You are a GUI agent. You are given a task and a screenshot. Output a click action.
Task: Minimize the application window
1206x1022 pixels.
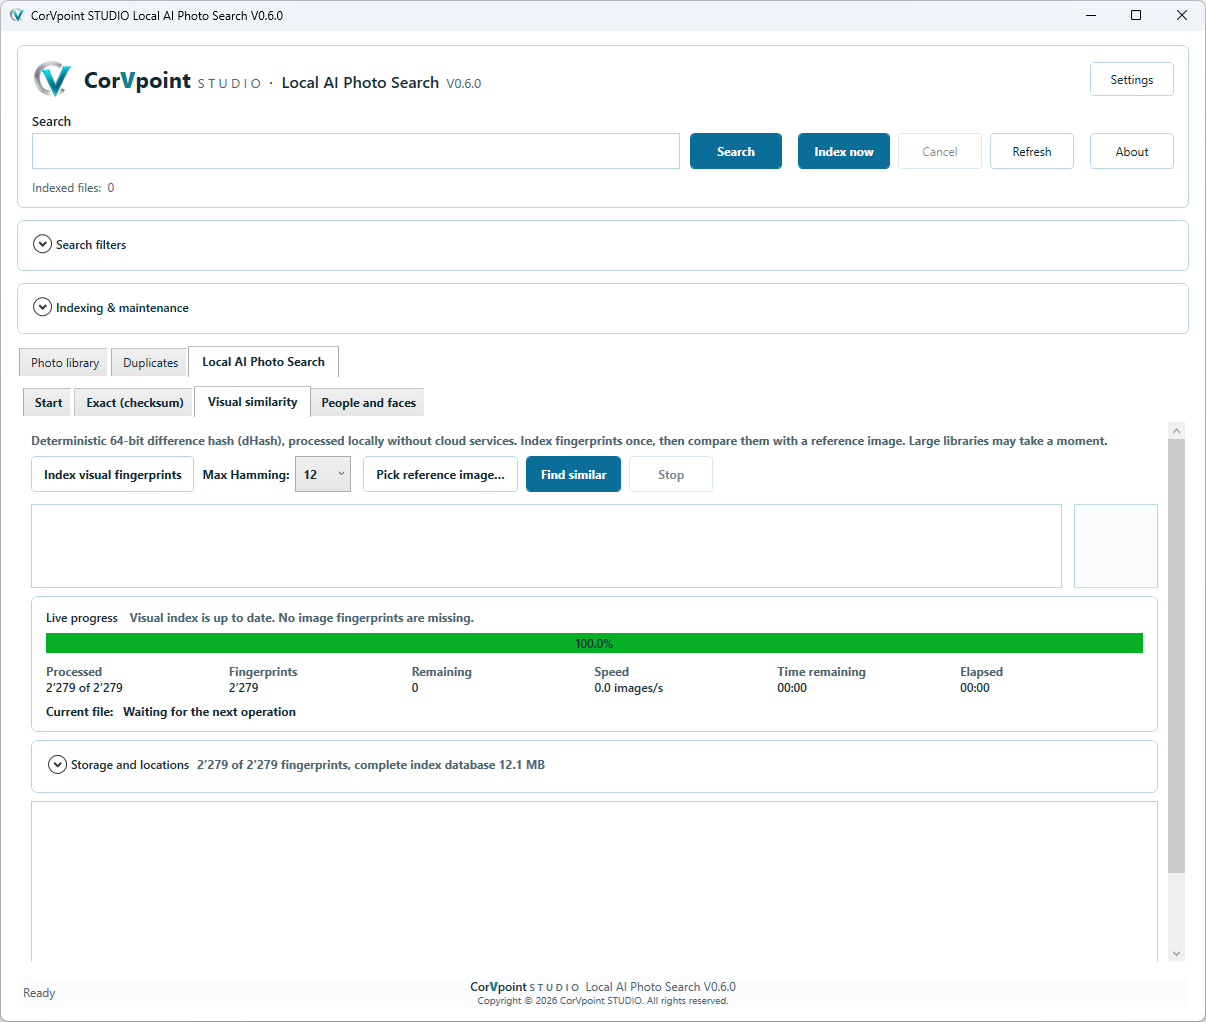pos(1090,15)
